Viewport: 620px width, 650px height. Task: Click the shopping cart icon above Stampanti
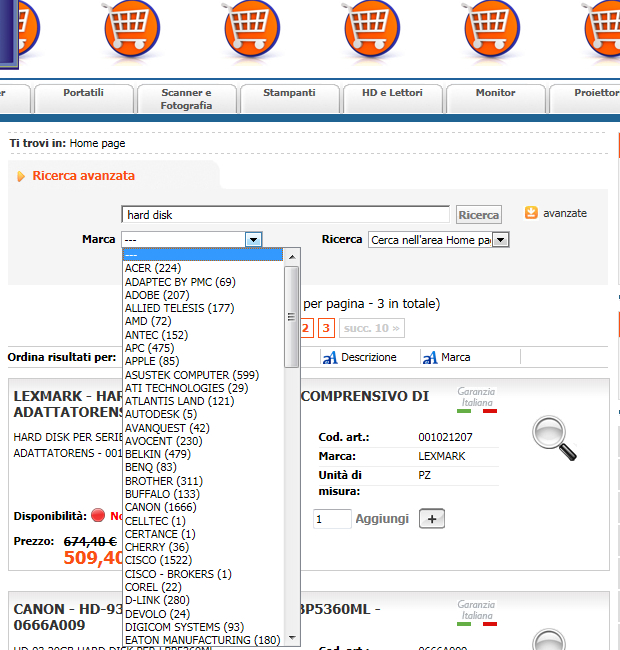click(x=252, y=28)
